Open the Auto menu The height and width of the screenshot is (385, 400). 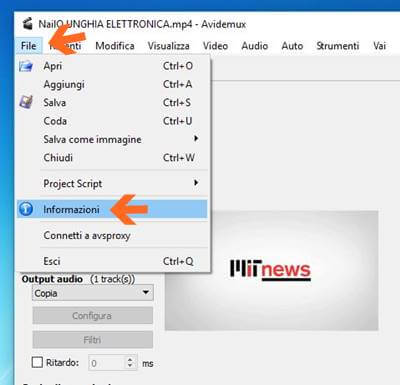coord(292,46)
